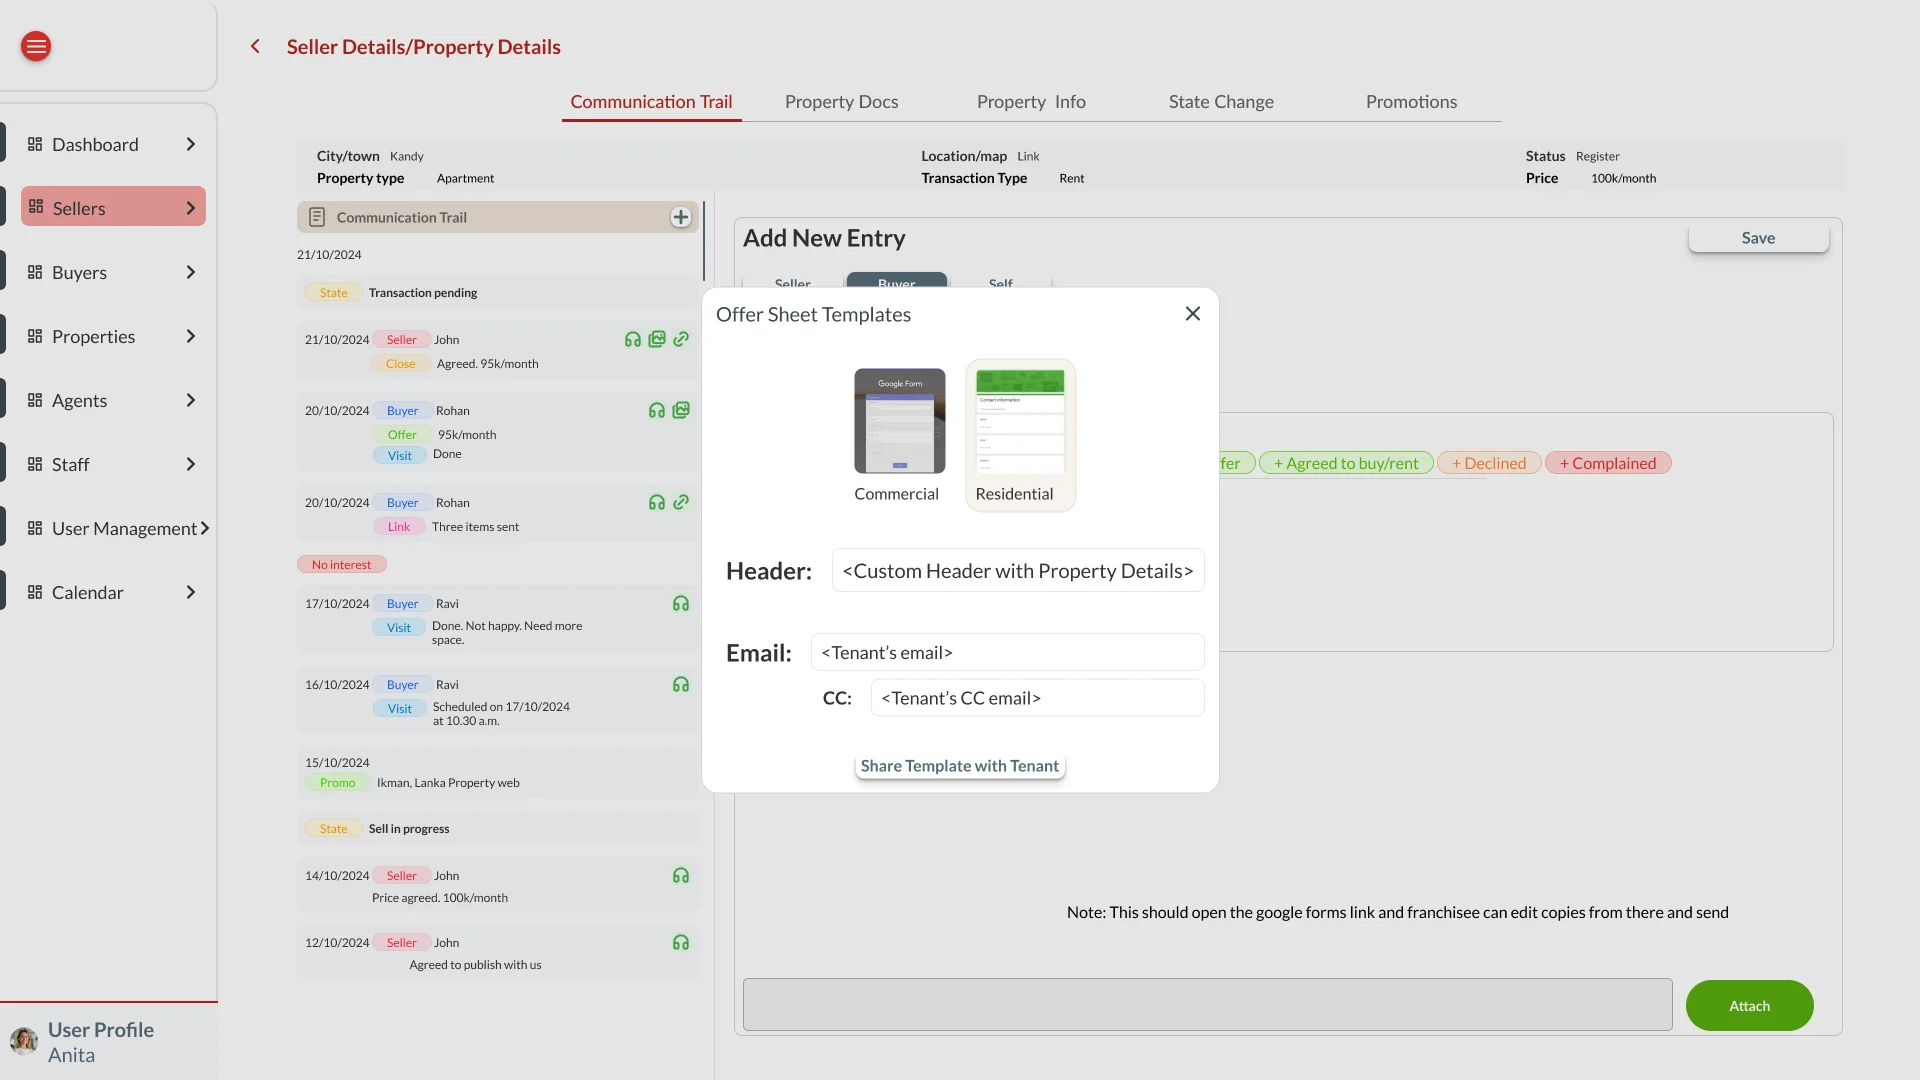
Task: Click the Header custom header field
Action: click(x=1018, y=571)
